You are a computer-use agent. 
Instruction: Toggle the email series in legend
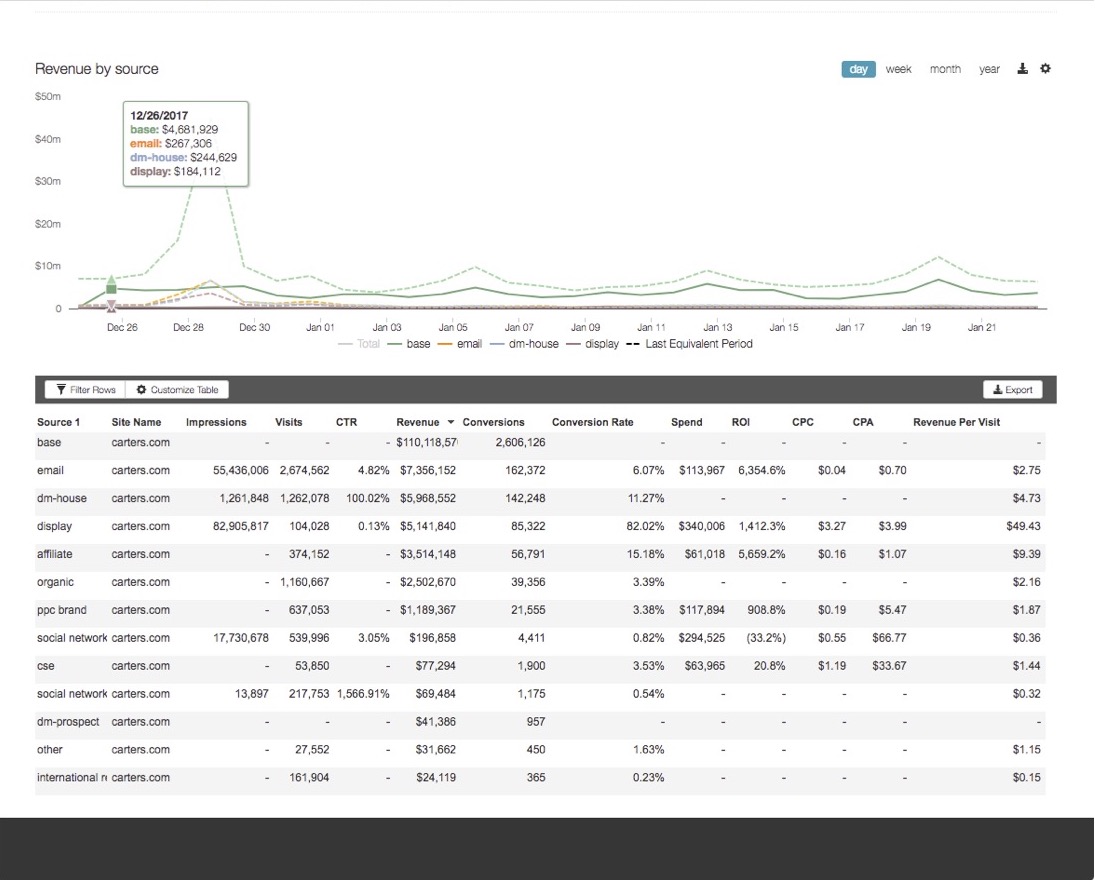pyautogui.click(x=460, y=344)
